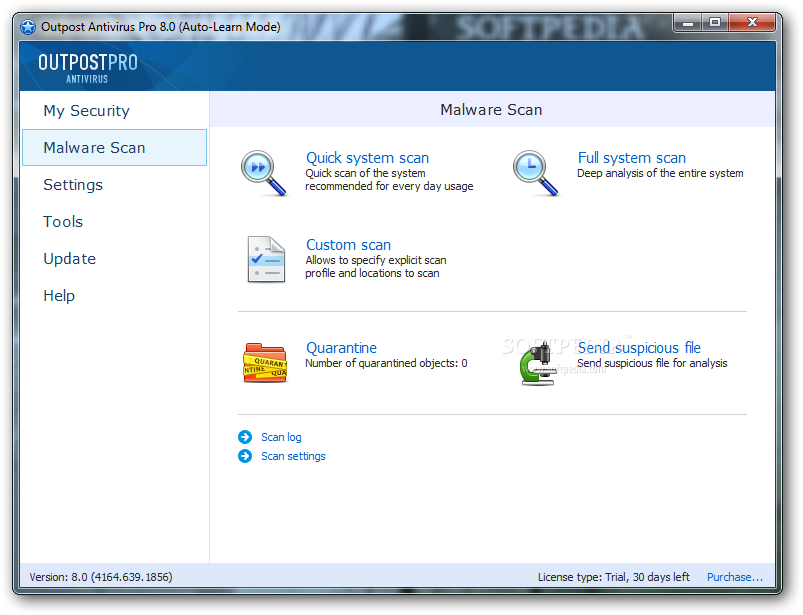Open the Custom scan link
Screen dimensions: 803x615
(x=348, y=245)
